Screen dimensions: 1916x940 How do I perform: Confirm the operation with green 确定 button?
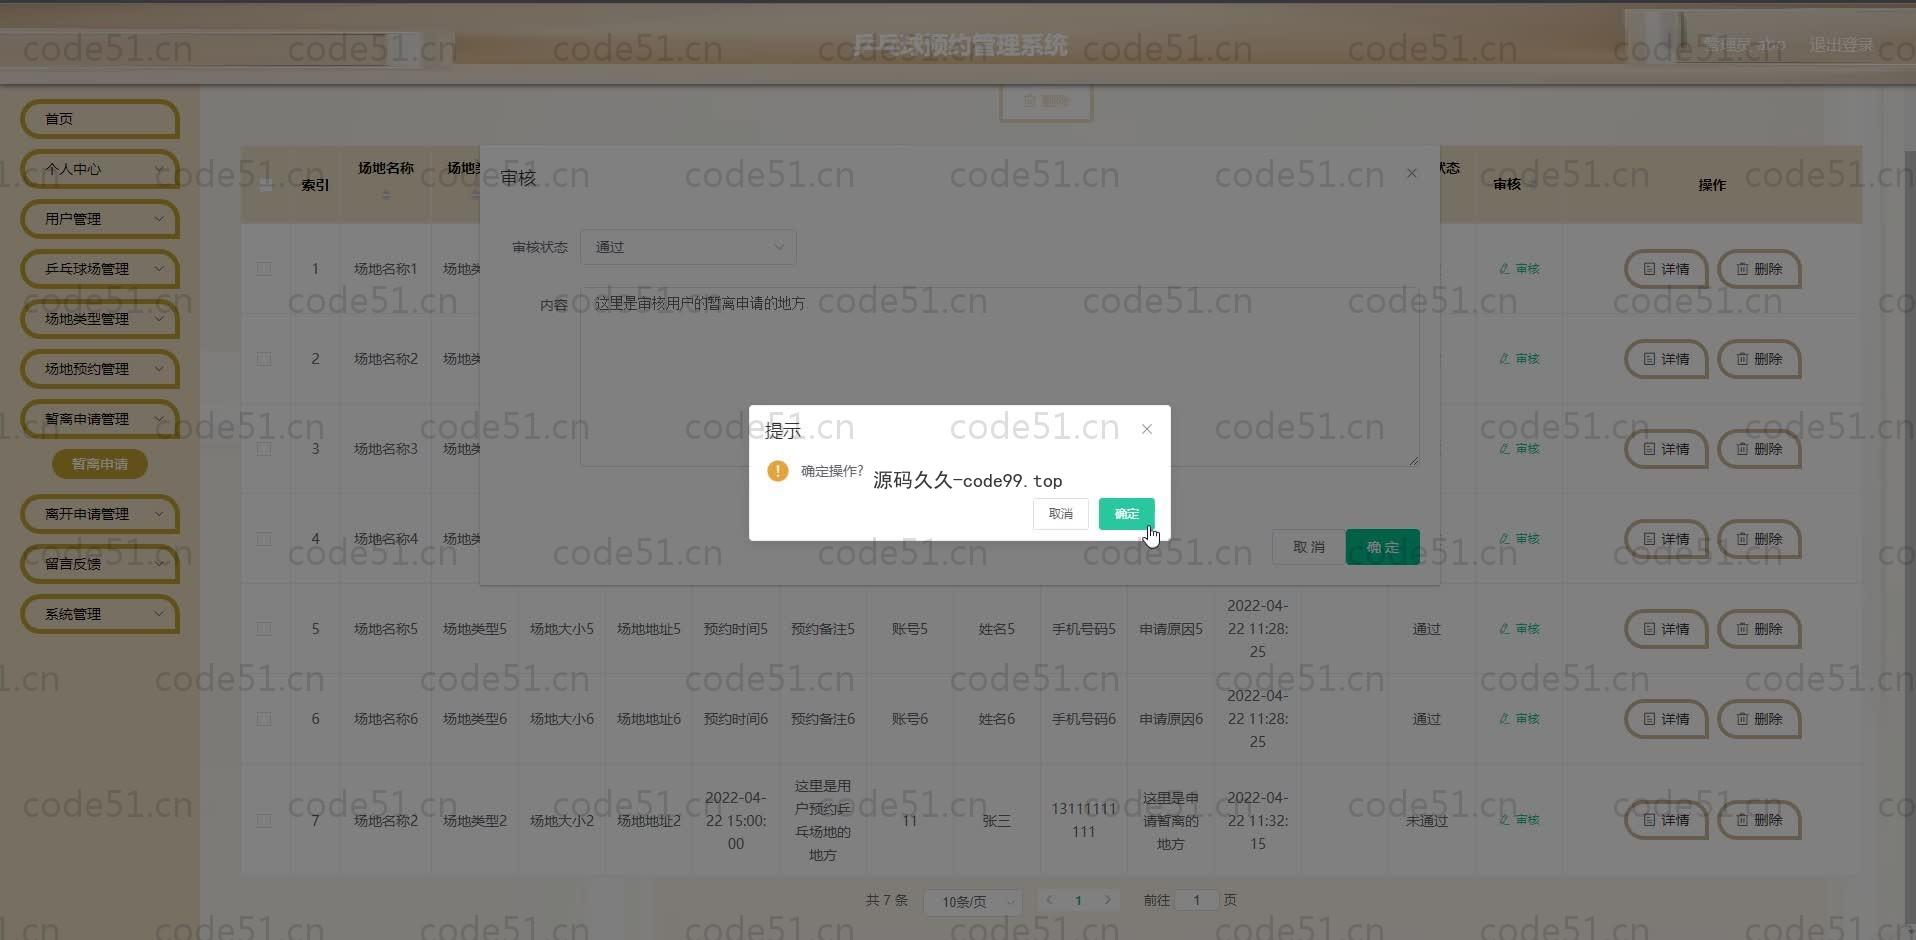(1126, 514)
